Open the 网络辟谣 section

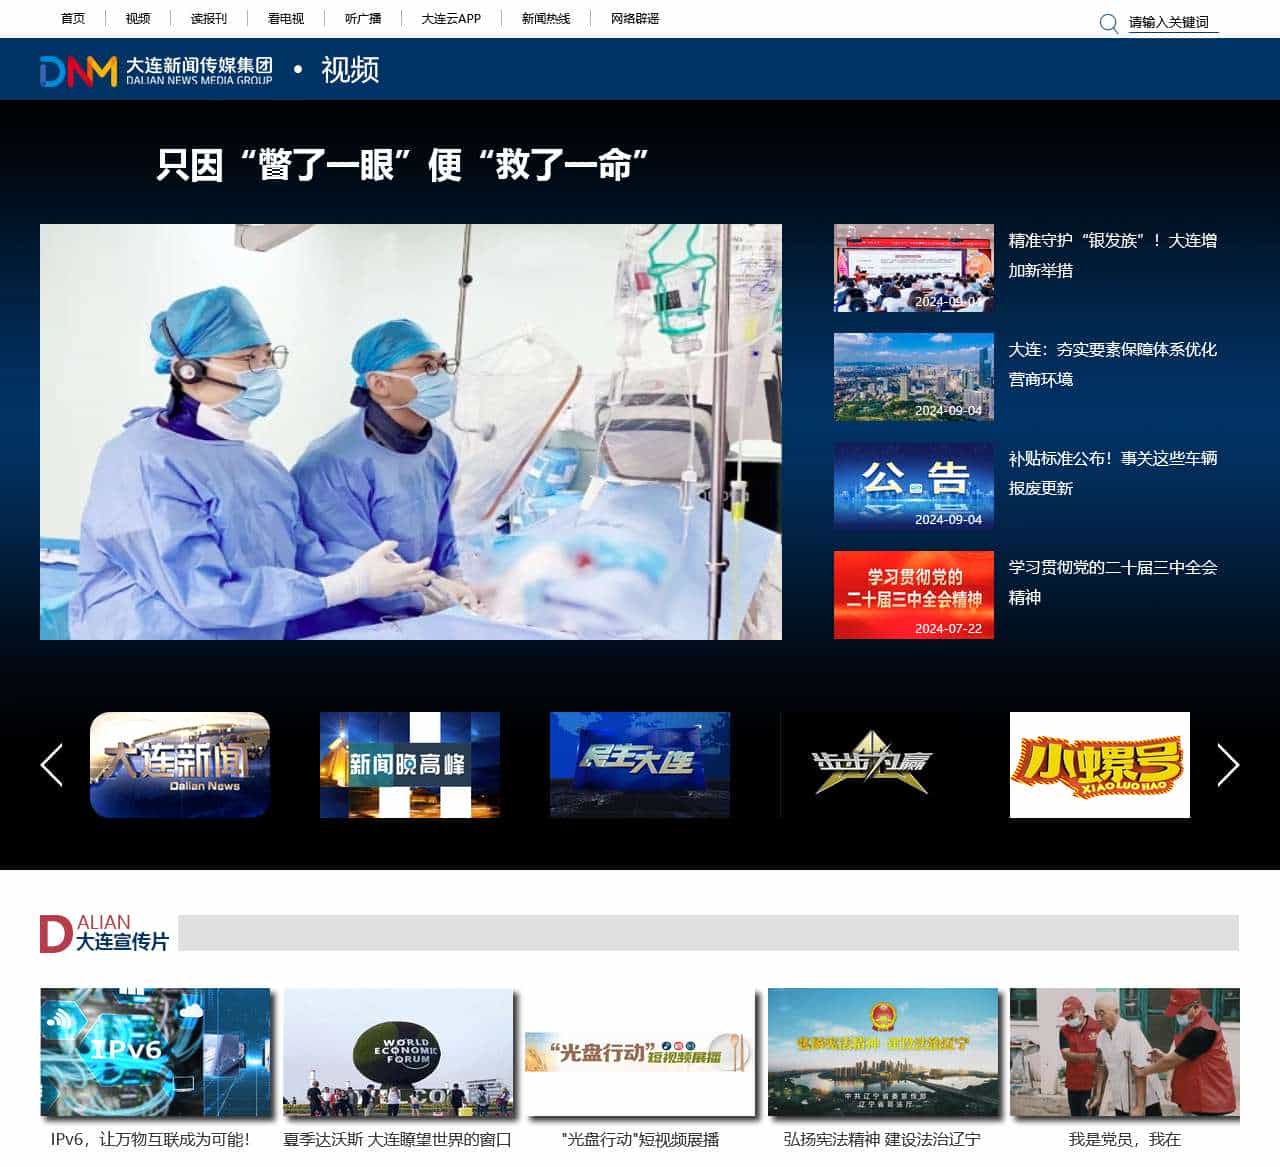(637, 18)
